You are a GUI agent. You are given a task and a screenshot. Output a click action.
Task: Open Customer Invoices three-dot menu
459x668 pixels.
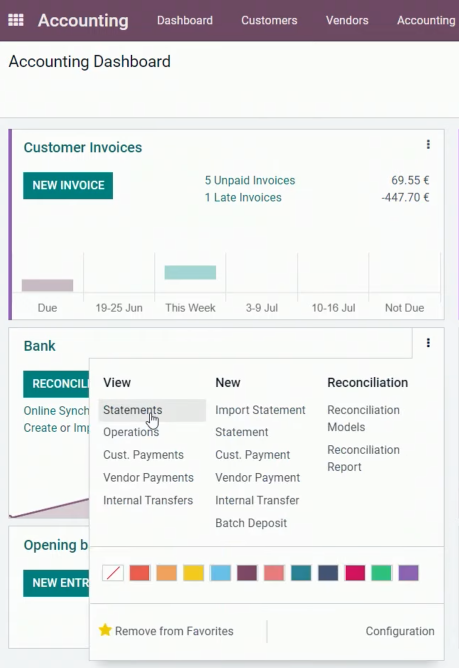(428, 144)
